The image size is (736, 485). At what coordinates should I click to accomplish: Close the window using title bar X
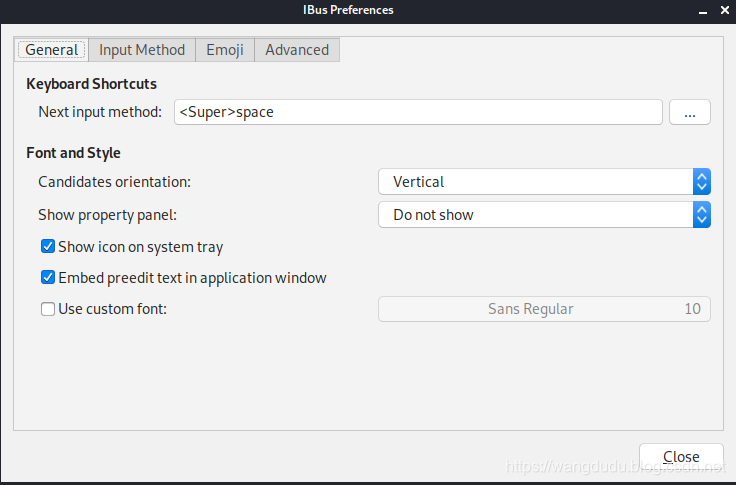coord(725,10)
